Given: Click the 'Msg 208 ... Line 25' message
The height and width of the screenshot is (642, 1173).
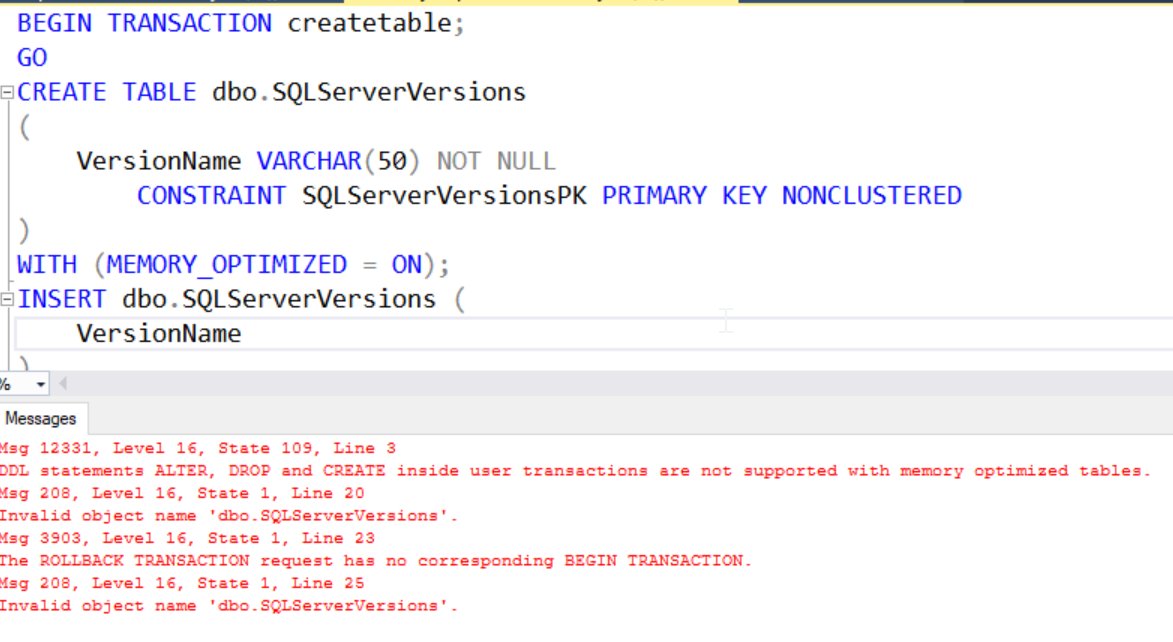Looking at the screenshot, I should pos(182,583).
